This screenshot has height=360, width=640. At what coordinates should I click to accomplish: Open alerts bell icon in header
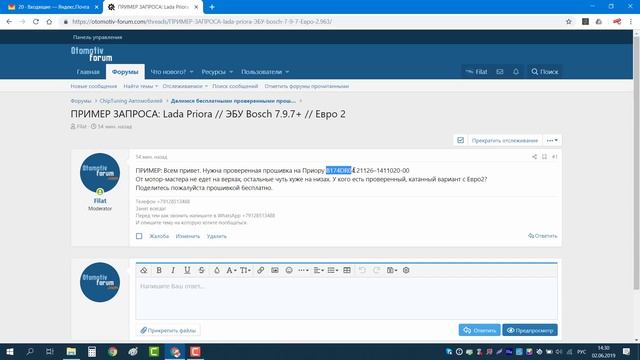pyautogui.click(x=516, y=72)
